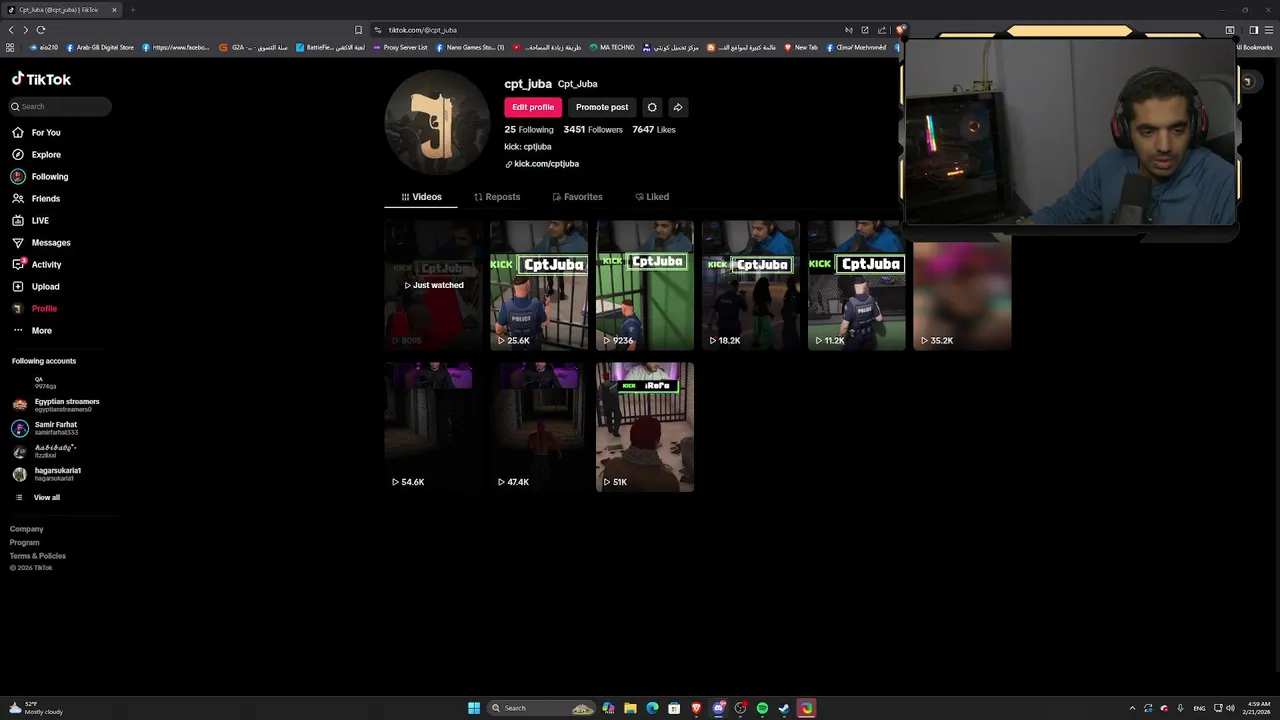Image resolution: width=1280 pixels, height=720 pixels.
Task: Show hidden system tray icons chevron
Action: click(1132, 708)
